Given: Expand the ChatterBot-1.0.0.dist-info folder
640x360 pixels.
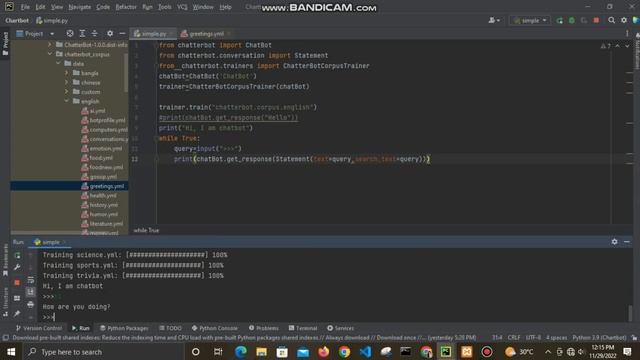Looking at the screenshot, I should (49, 44).
